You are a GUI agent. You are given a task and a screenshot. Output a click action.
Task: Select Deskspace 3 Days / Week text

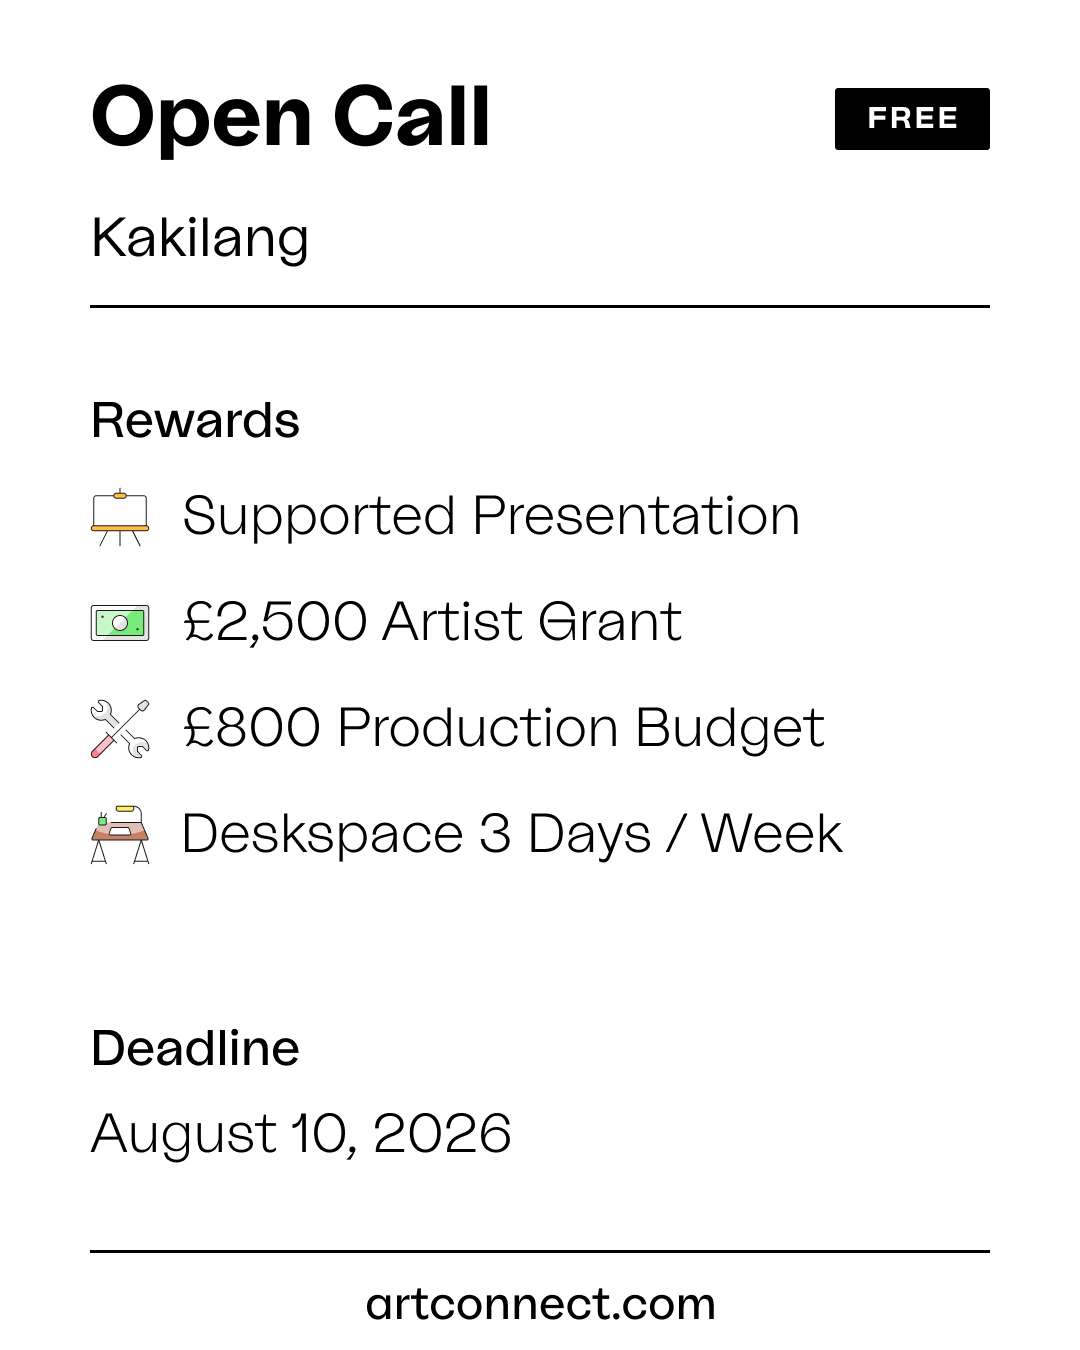pos(512,834)
